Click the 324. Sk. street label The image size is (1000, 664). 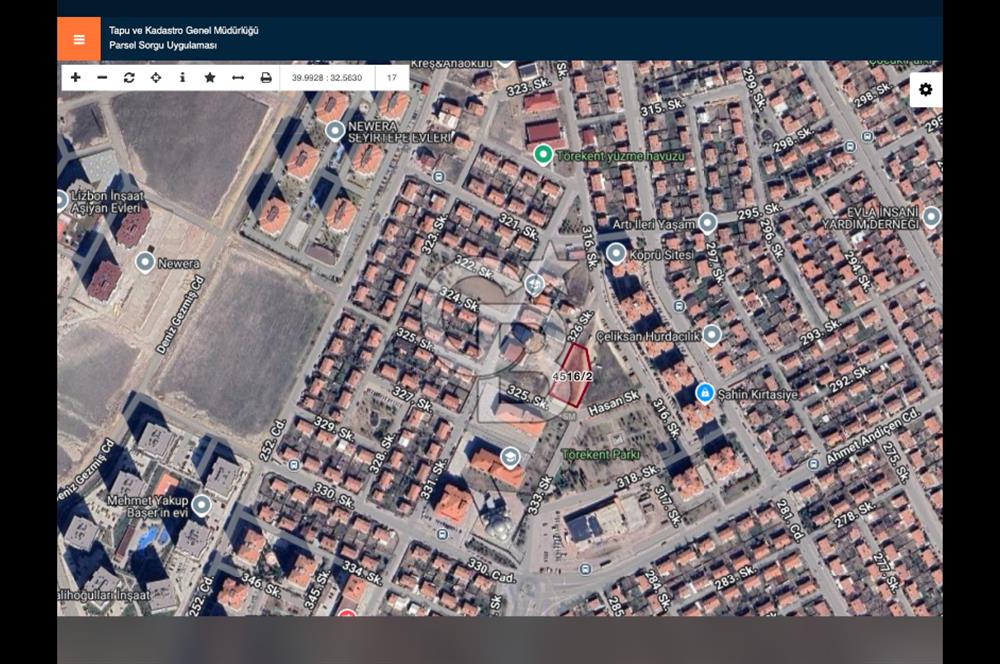point(460,299)
